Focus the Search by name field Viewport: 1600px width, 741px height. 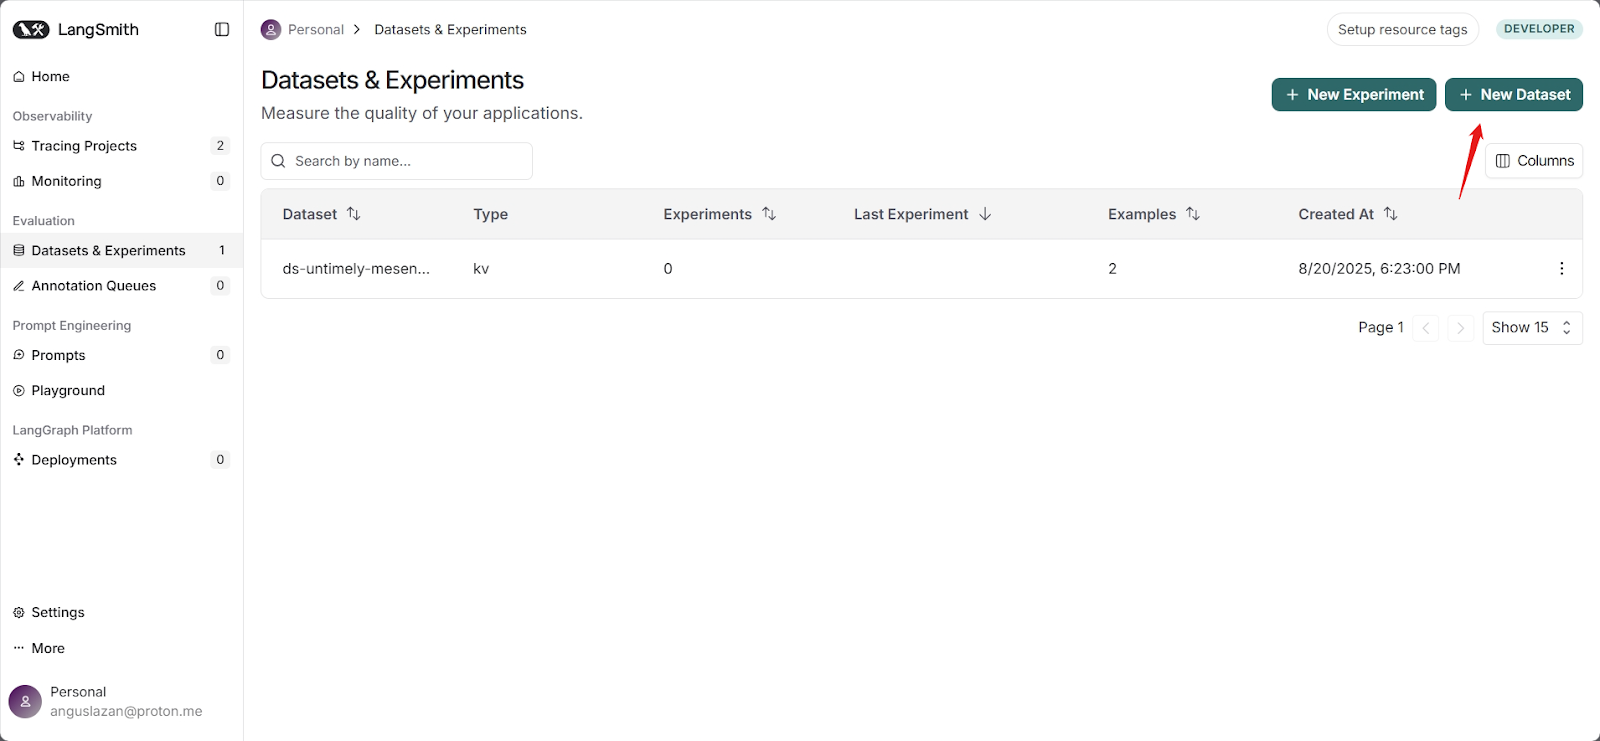pyautogui.click(x=397, y=161)
